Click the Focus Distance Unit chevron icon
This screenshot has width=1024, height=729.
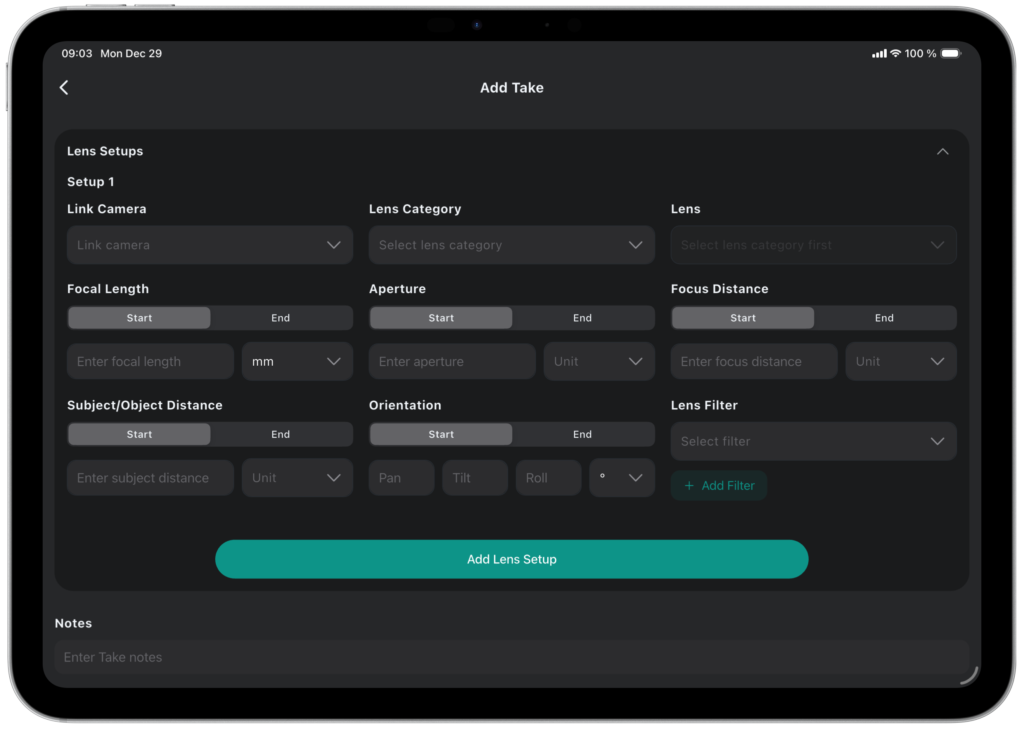[x=937, y=362]
